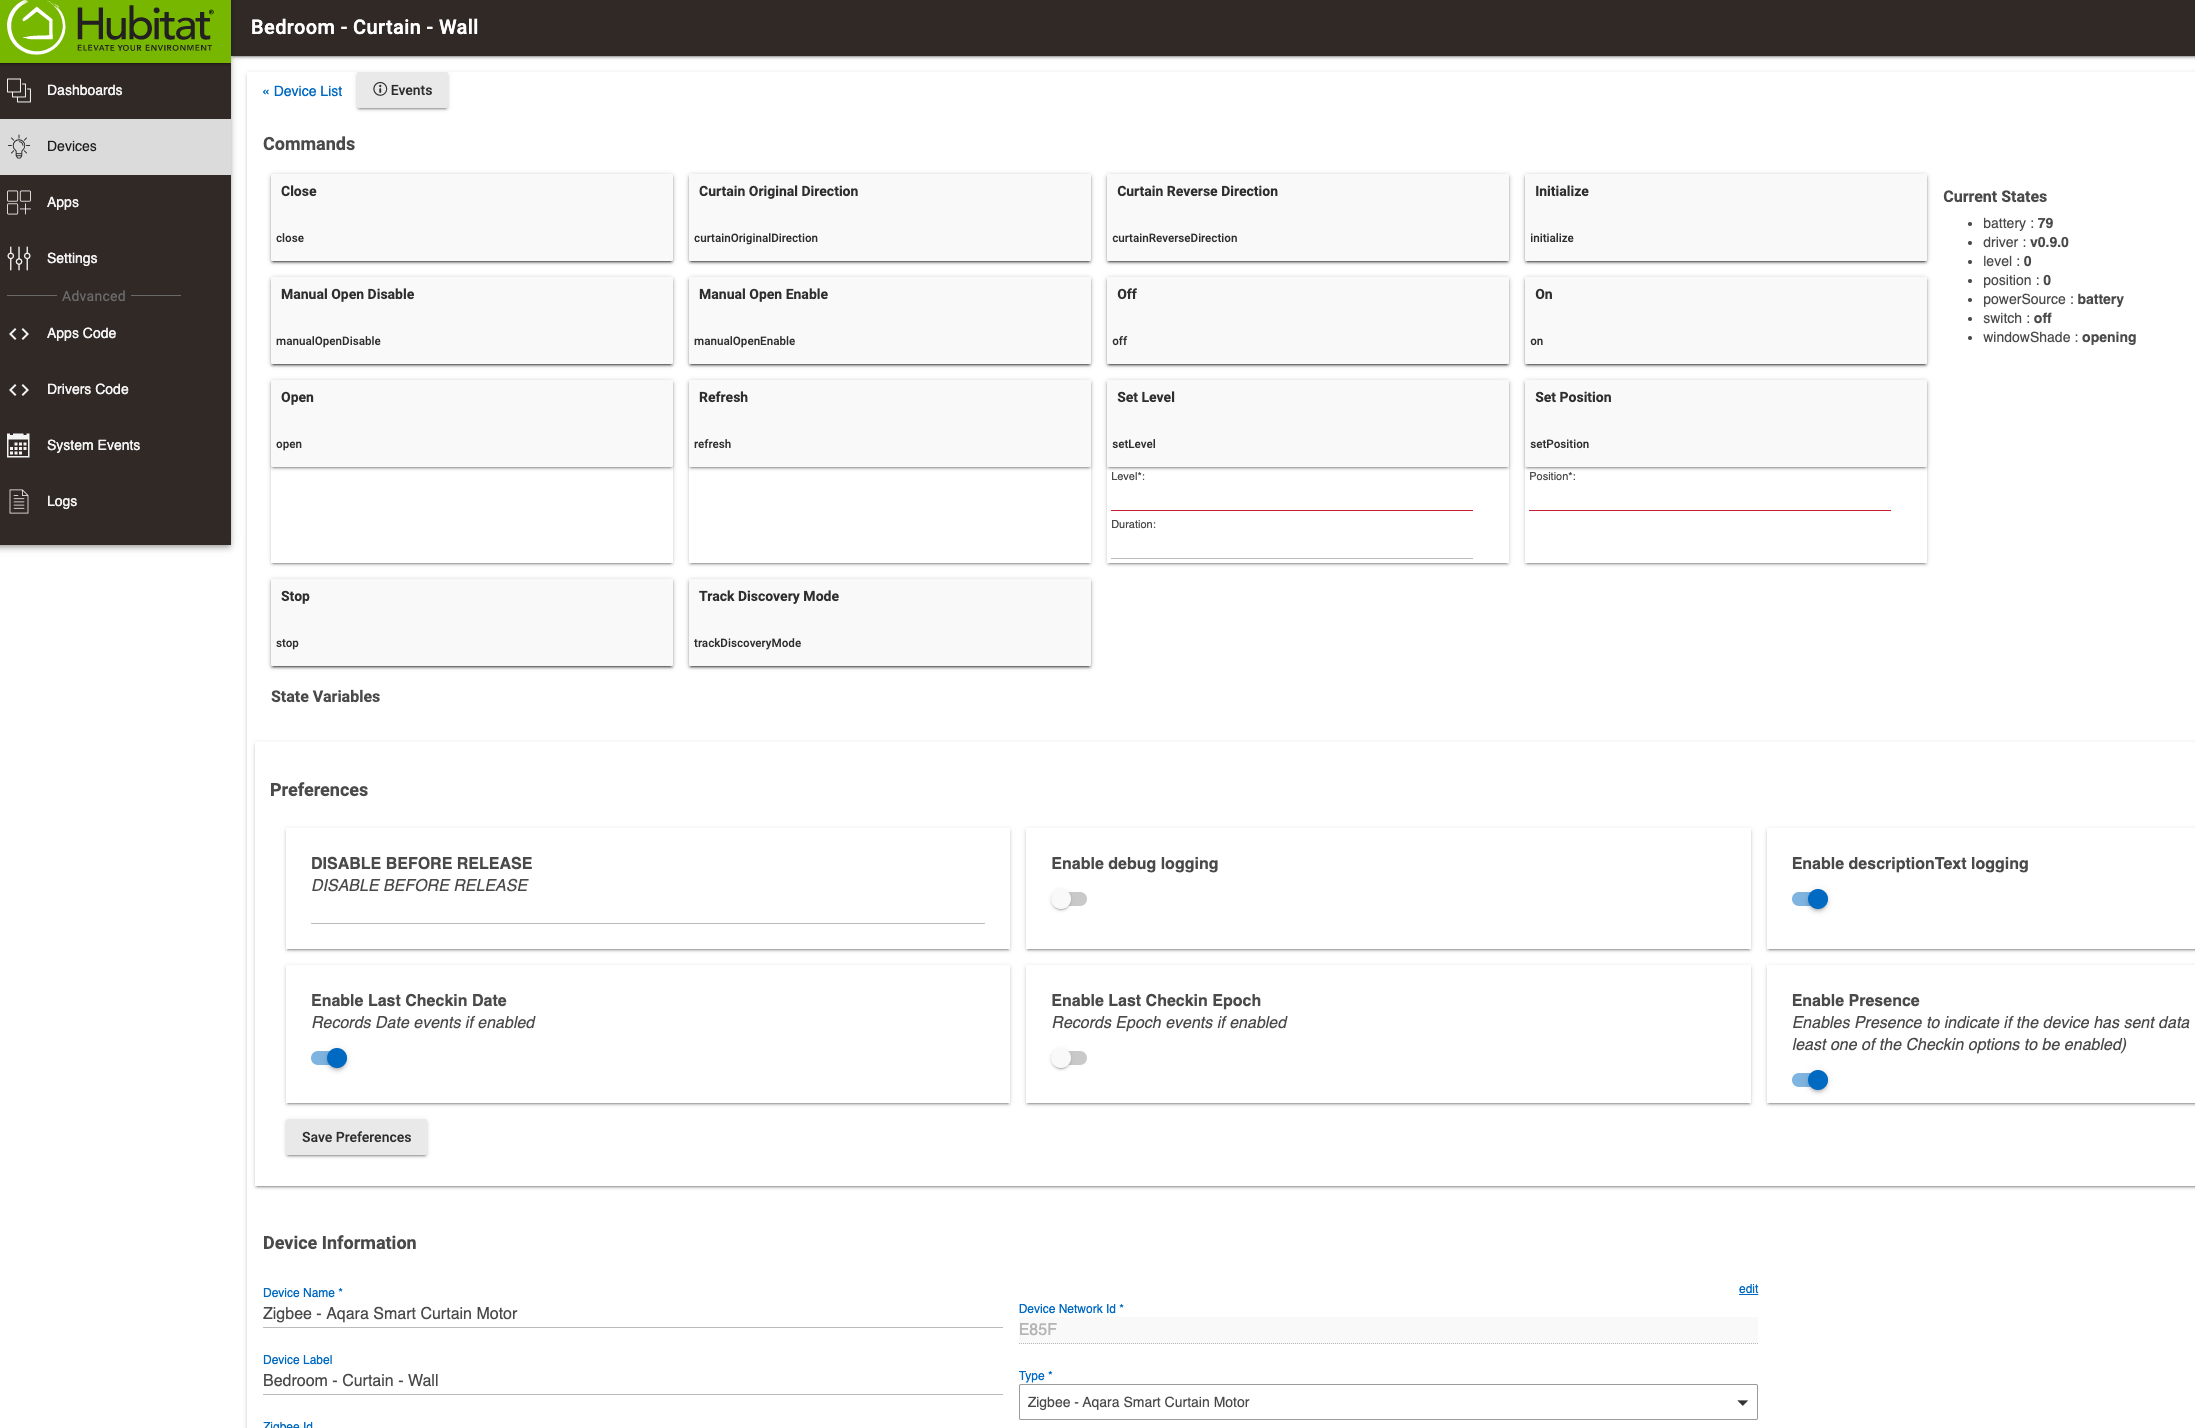Open System Events in the sidebar
2195x1428 pixels.
click(115, 445)
